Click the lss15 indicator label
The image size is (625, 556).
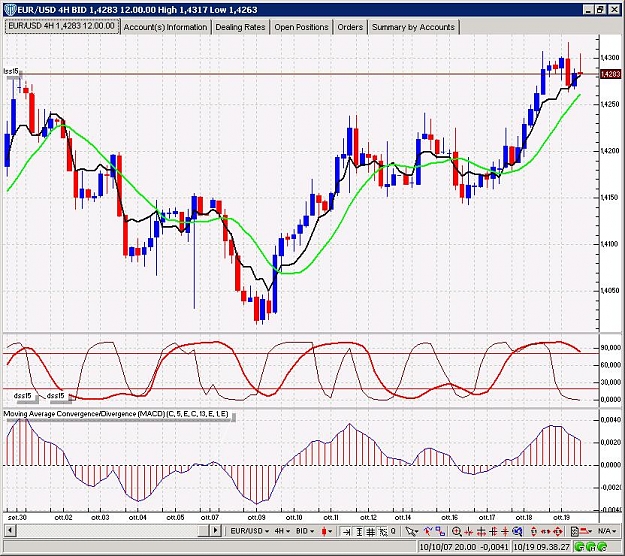[11, 71]
